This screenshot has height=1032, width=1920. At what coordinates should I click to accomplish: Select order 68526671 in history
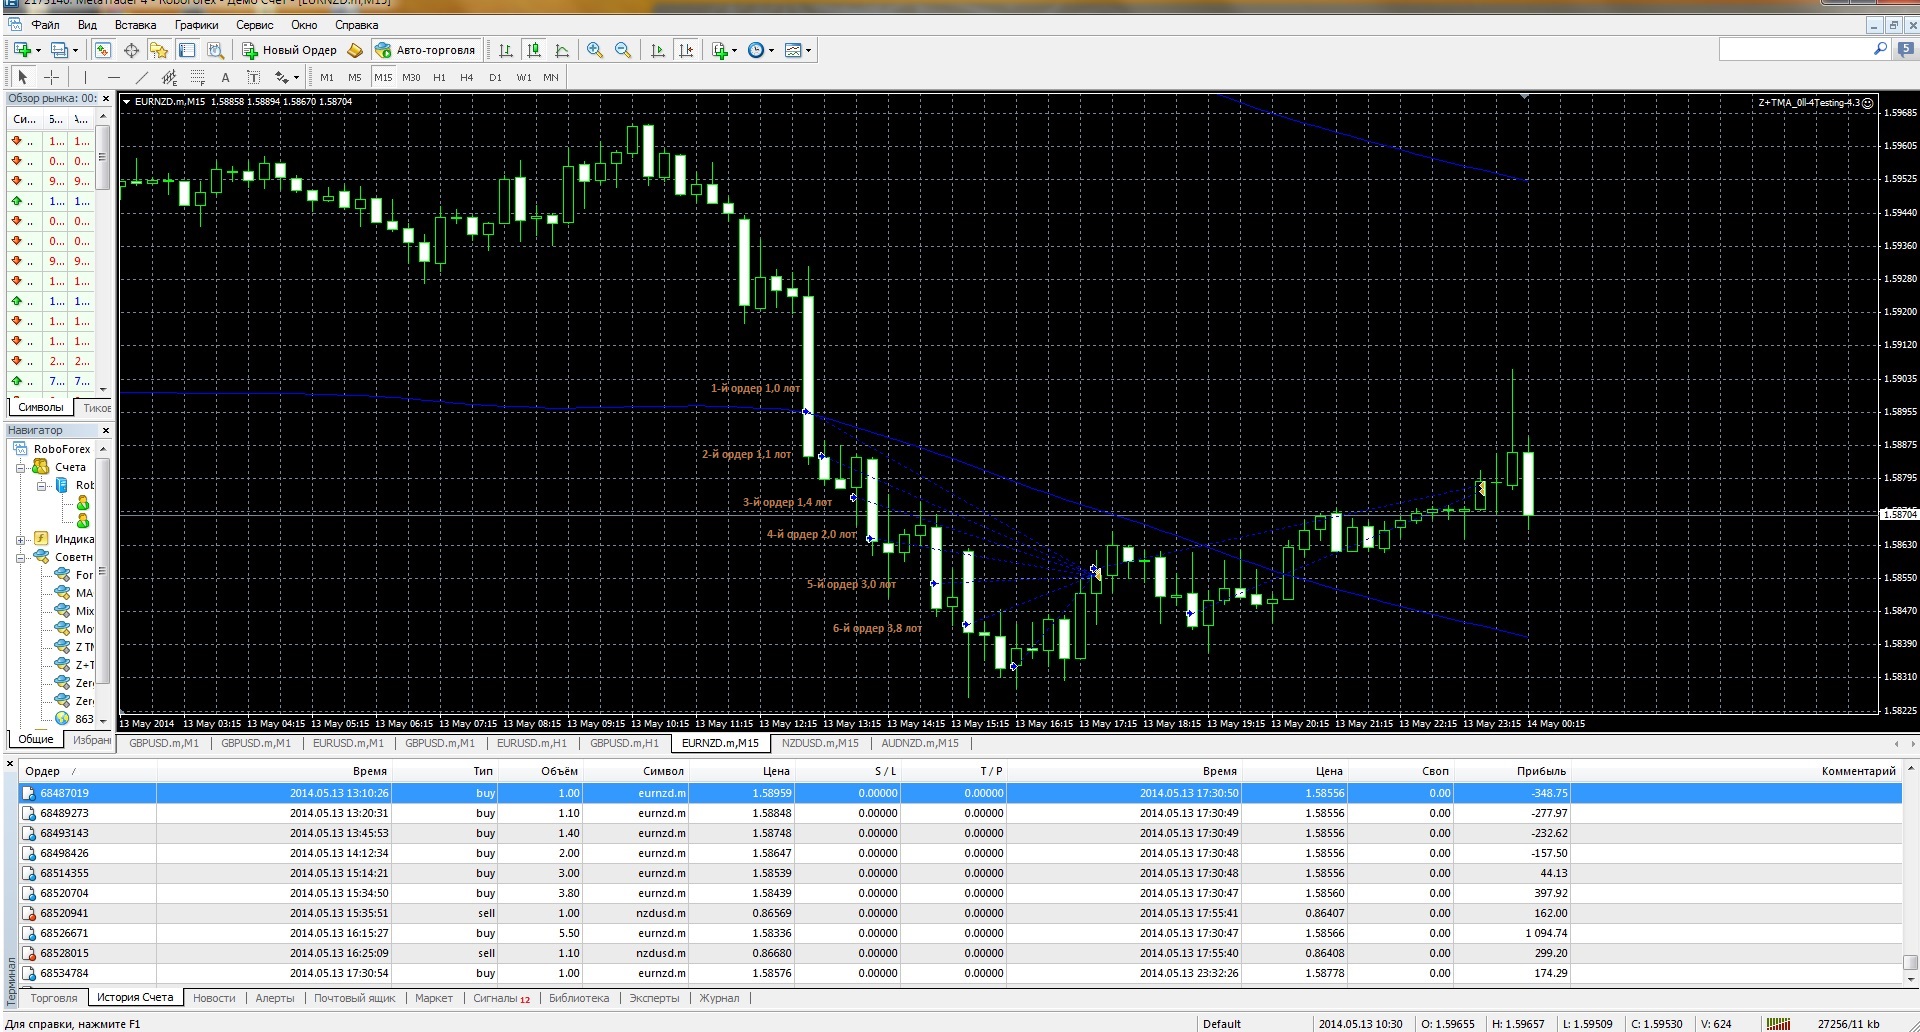point(961,933)
